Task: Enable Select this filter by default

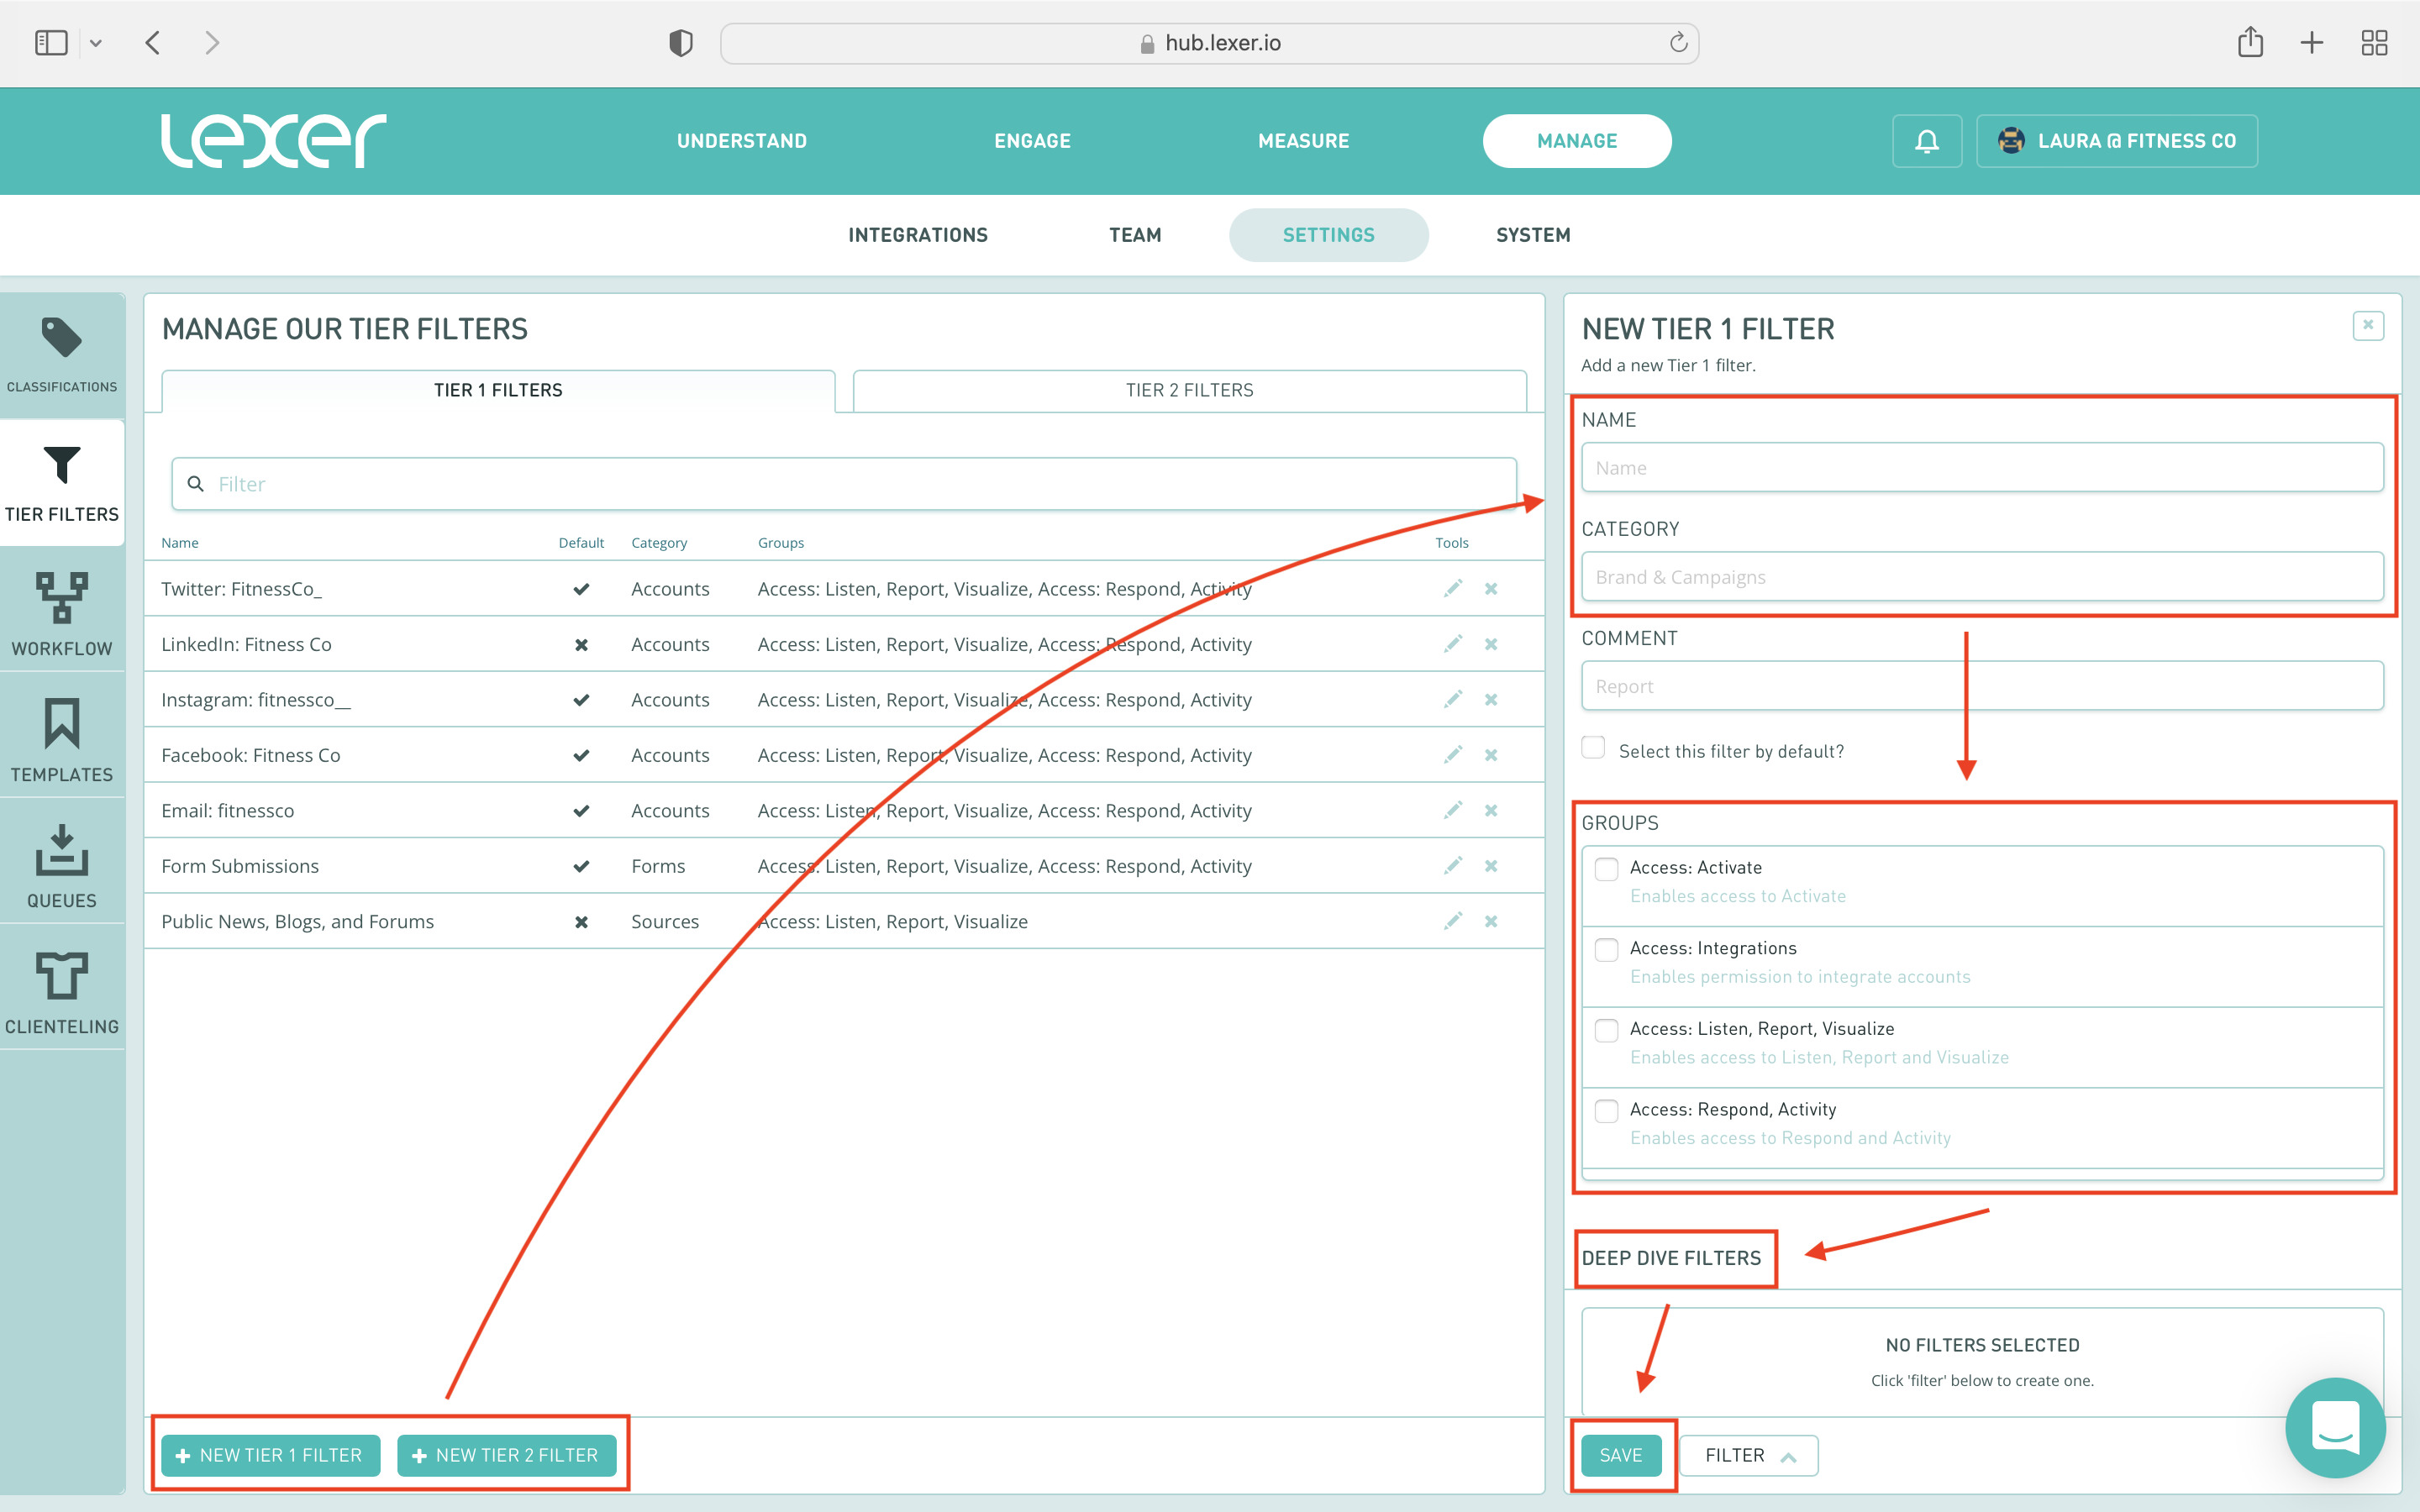Action: [1593, 748]
